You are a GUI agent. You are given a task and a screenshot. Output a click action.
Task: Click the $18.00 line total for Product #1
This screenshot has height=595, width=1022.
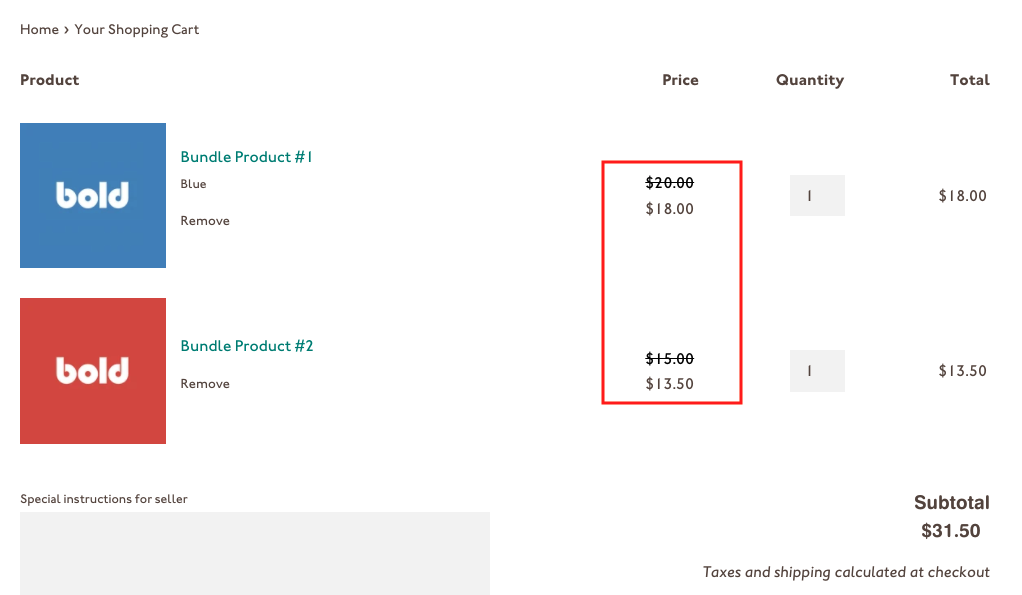962,196
